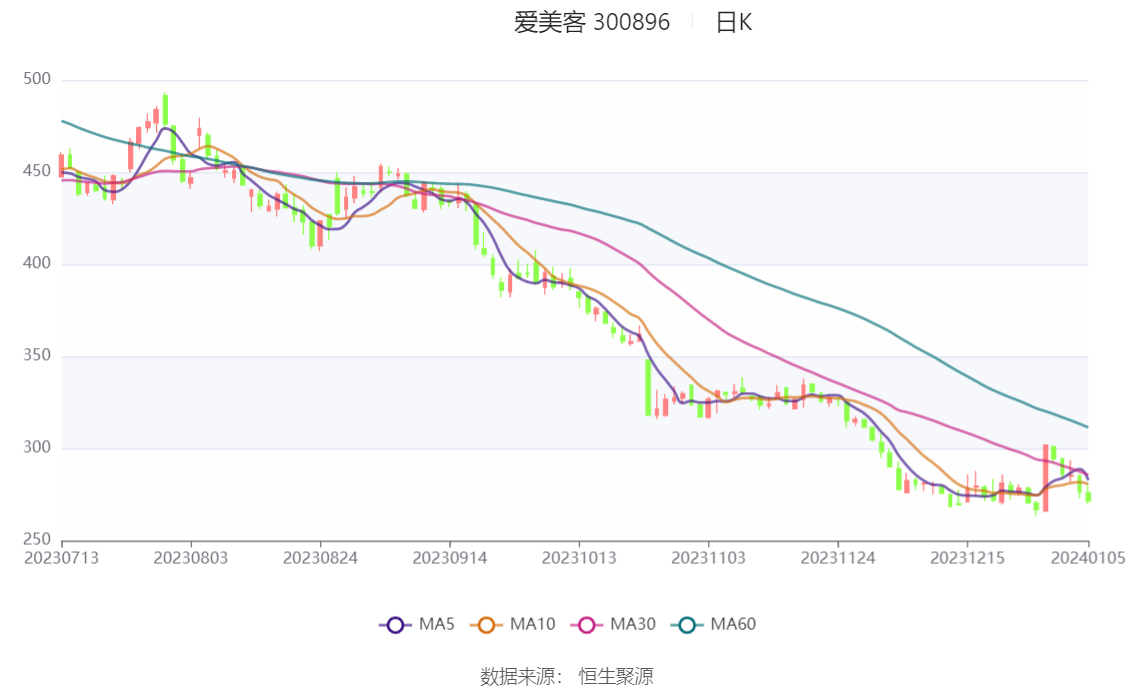The width and height of the screenshot is (1134, 689).
Task: Select the 20231103 x-axis date label
Action: point(709,558)
